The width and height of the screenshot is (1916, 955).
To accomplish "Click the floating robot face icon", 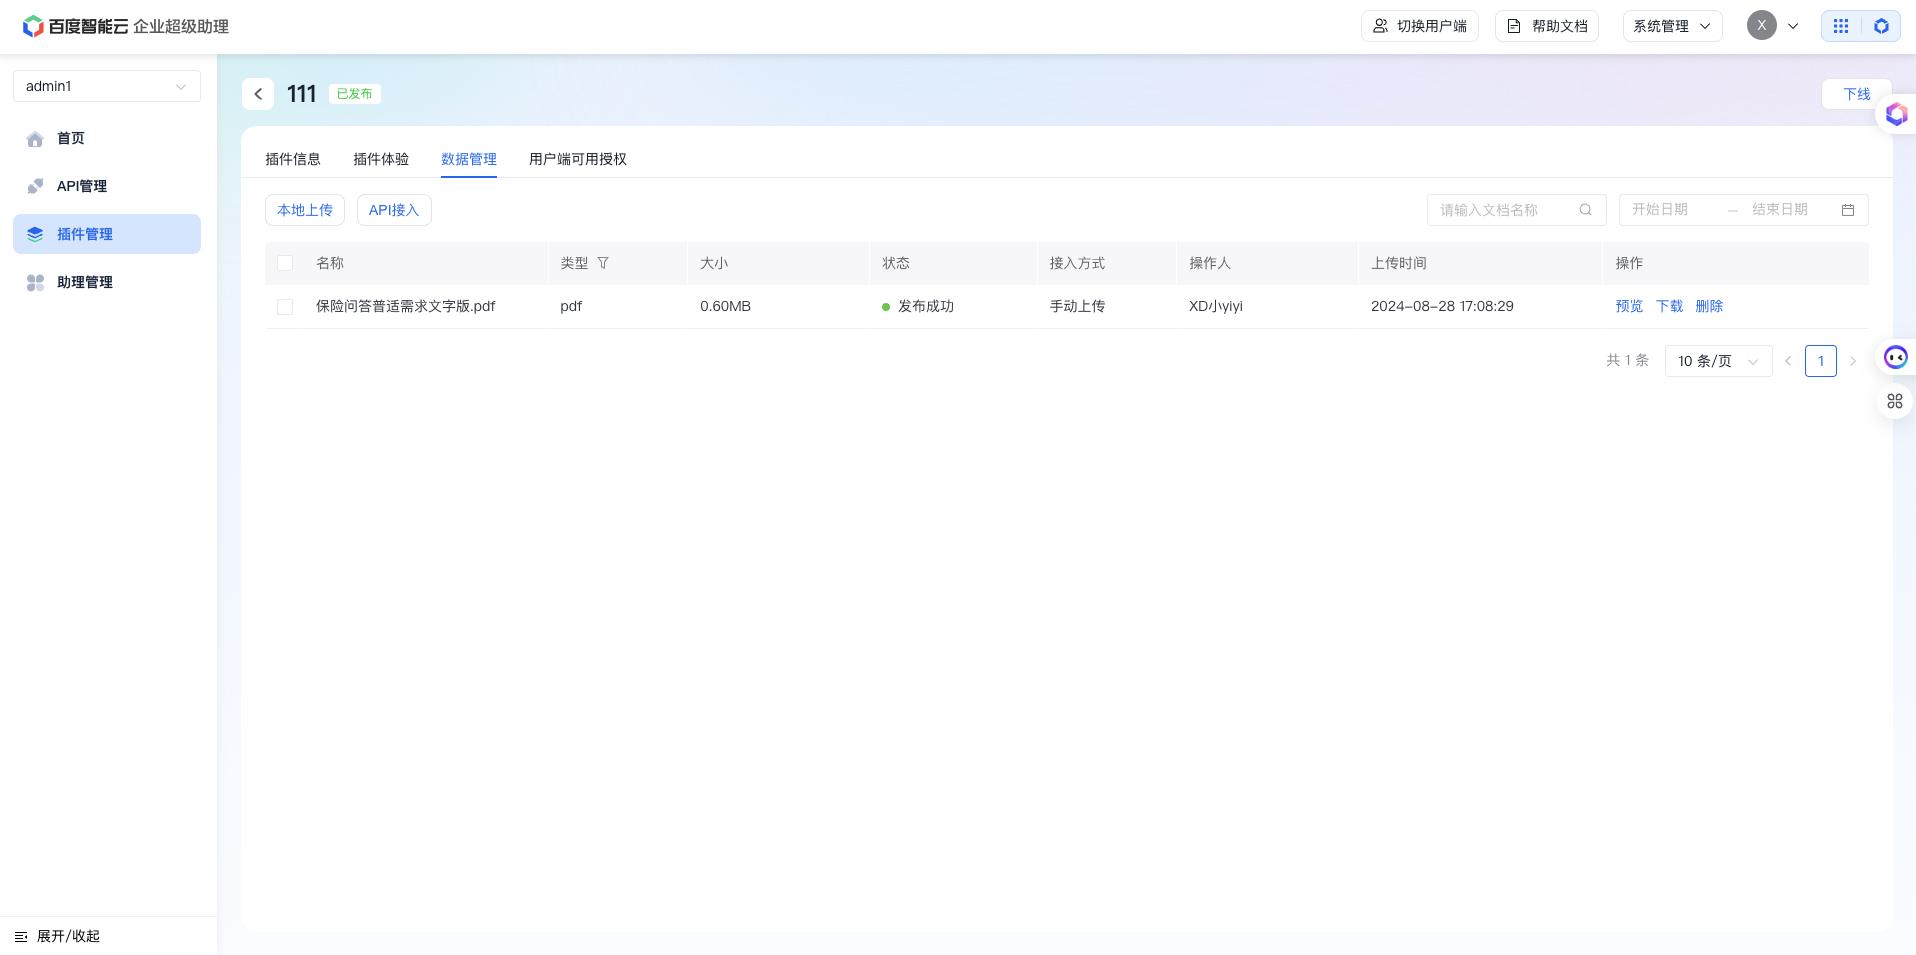I will (1896, 357).
